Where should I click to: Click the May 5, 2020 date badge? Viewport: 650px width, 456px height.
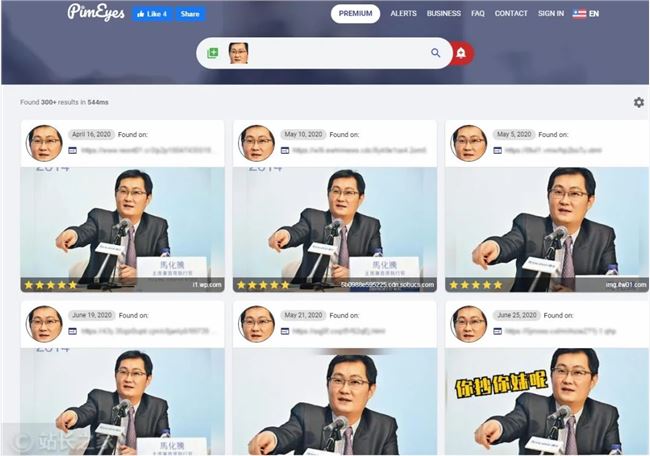pyautogui.click(x=514, y=134)
